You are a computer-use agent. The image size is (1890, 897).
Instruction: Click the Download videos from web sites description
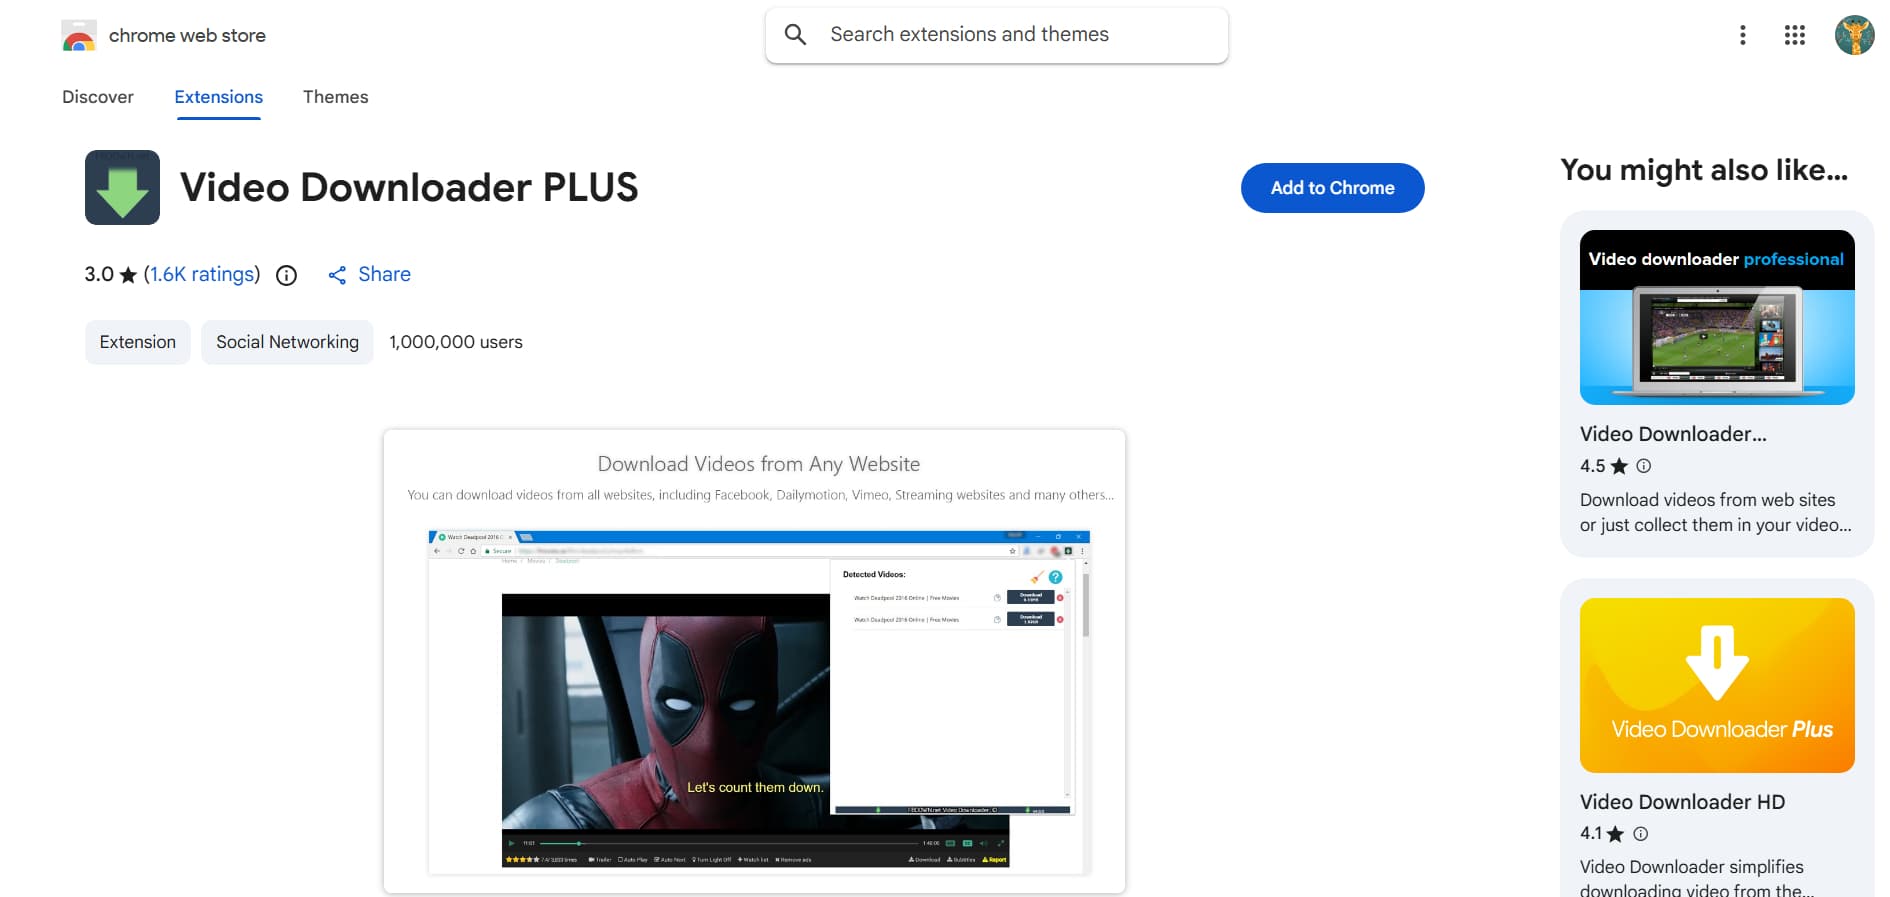[1716, 512]
